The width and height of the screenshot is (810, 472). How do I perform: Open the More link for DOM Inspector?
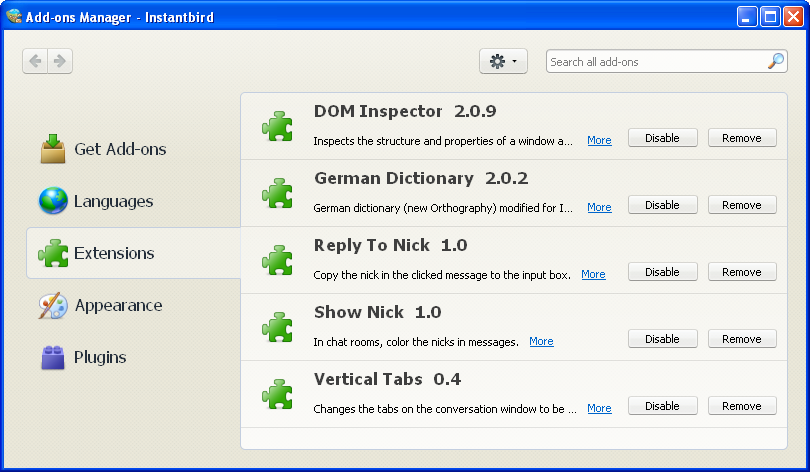[x=599, y=140]
